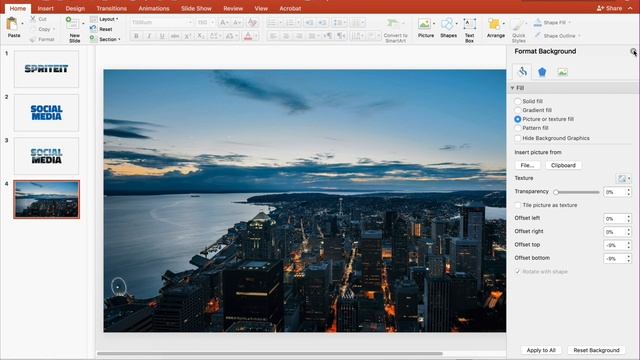Switch to the Acrobat tab
Viewport: 640px width, 360px height.
coord(290,8)
